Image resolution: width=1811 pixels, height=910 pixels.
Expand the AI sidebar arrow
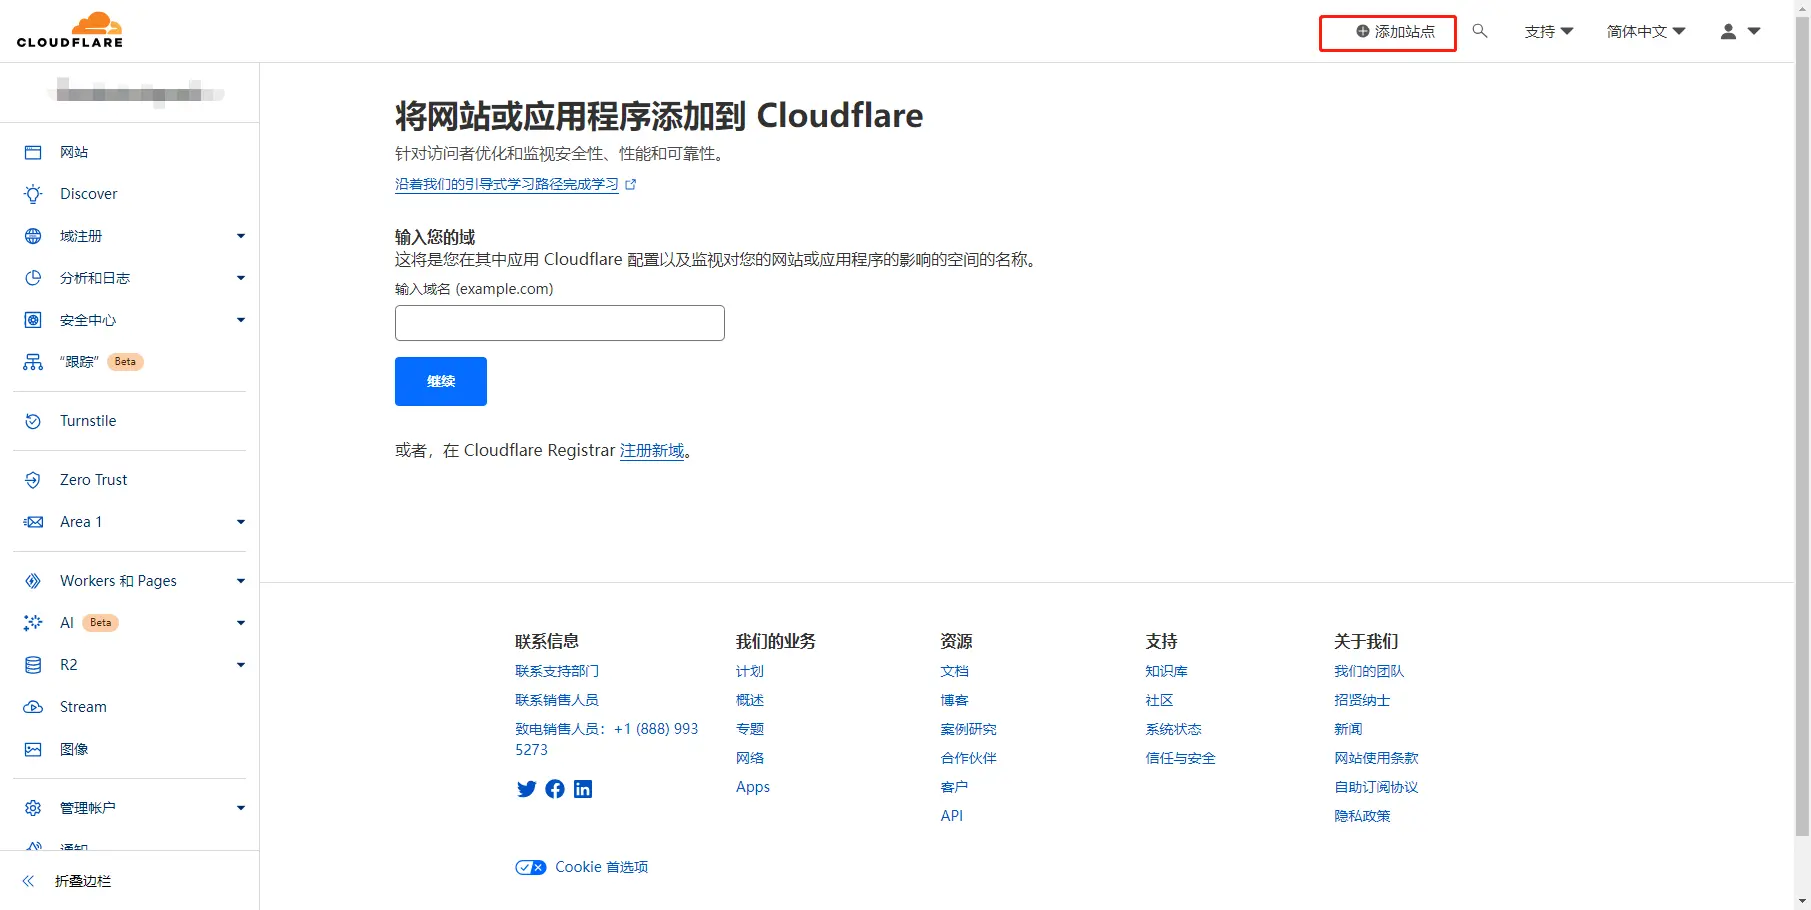(241, 623)
